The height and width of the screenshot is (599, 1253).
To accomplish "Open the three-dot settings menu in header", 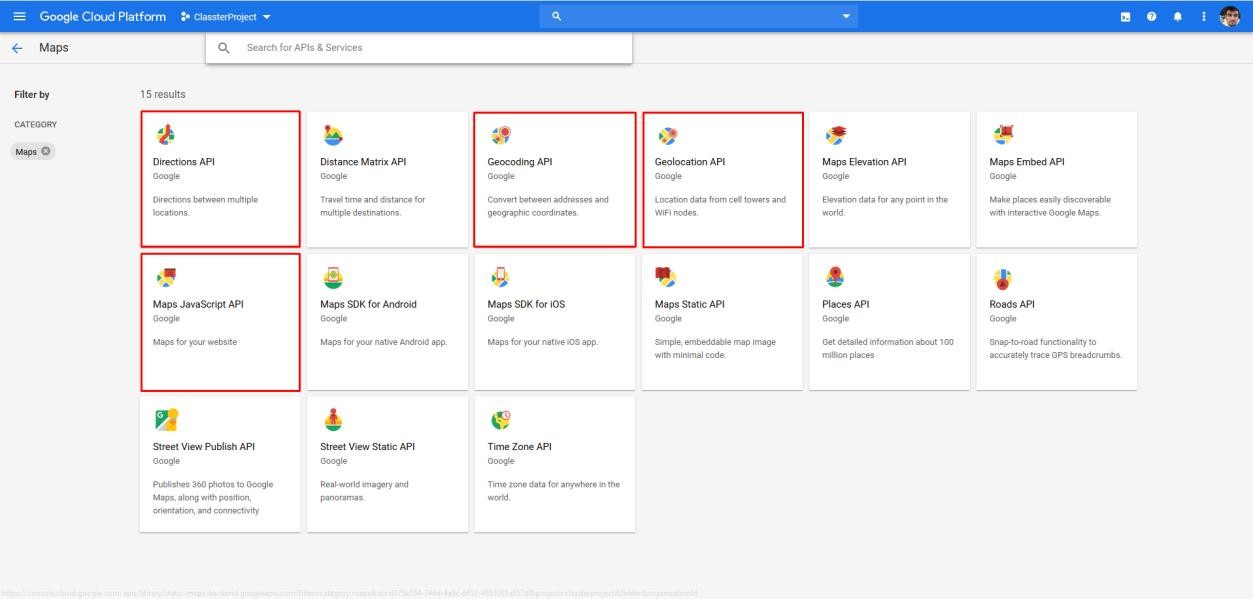I will point(1203,17).
